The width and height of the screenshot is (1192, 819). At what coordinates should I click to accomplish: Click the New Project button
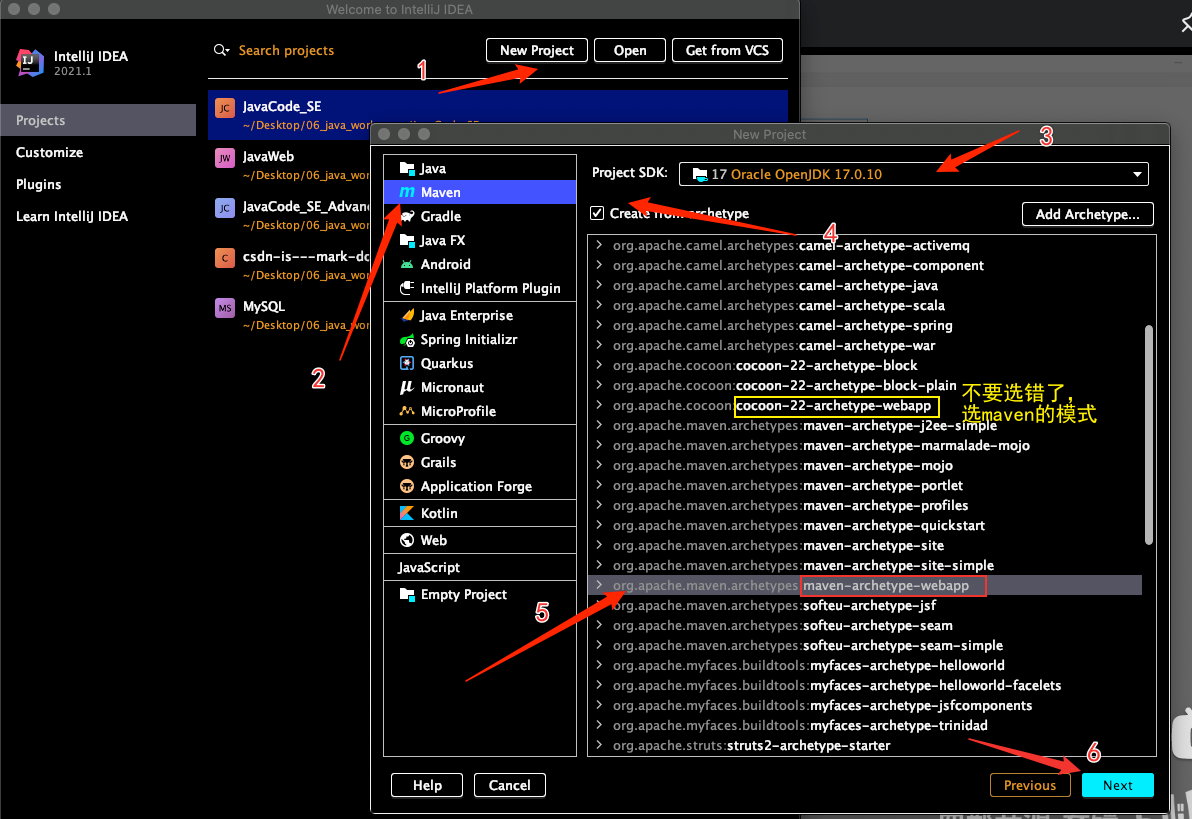click(537, 50)
